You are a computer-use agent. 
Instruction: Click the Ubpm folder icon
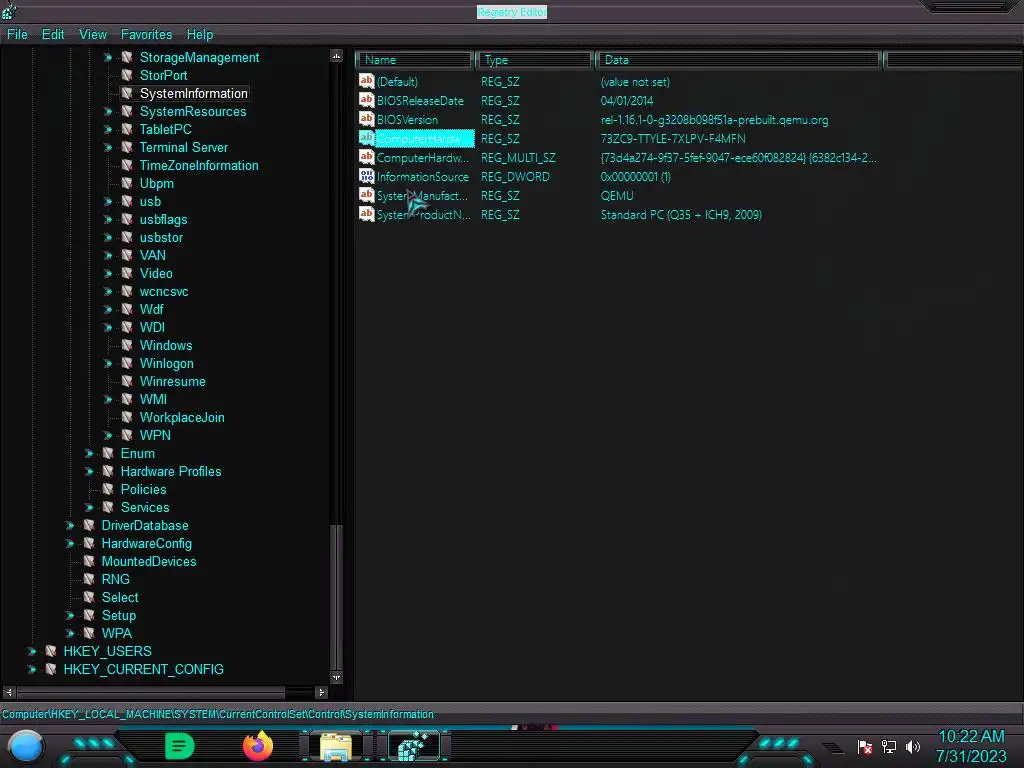(127, 184)
